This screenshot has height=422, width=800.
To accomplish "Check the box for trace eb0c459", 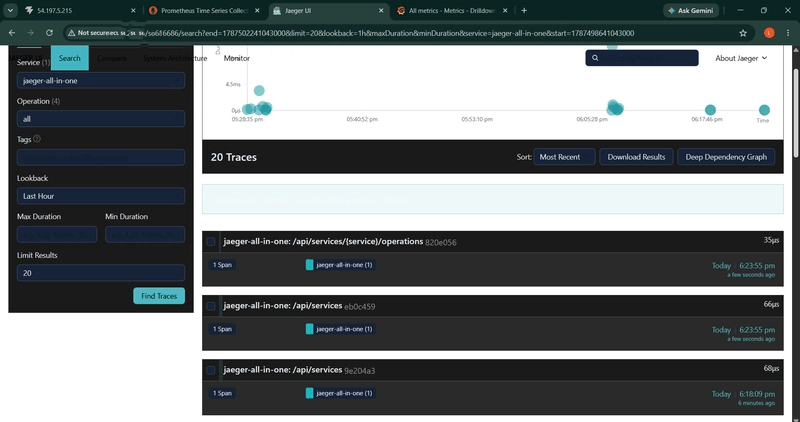I will pyautogui.click(x=211, y=306).
